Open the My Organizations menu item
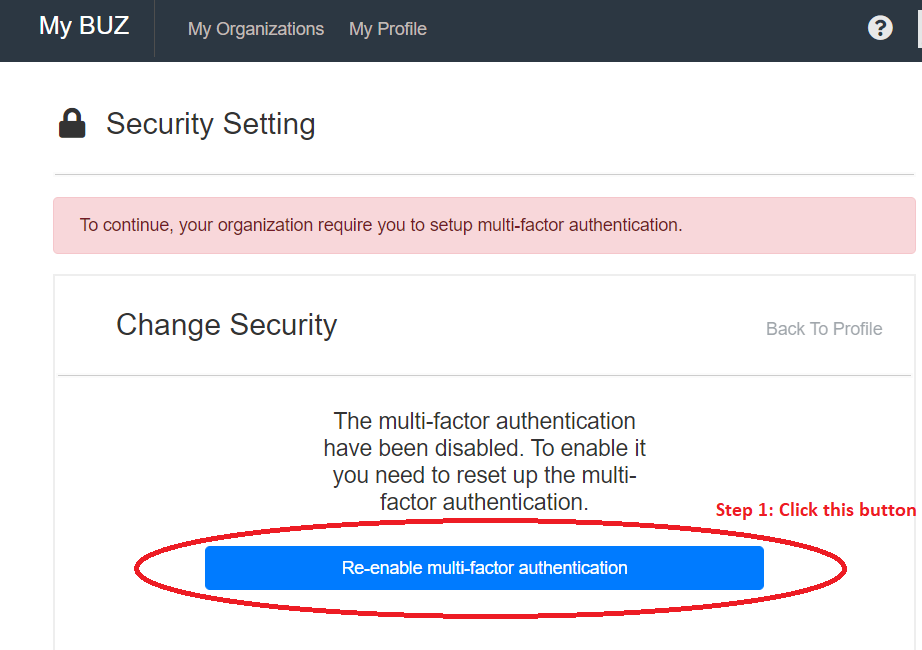Screen dimensions: 922x650 [x=256, y=29]
